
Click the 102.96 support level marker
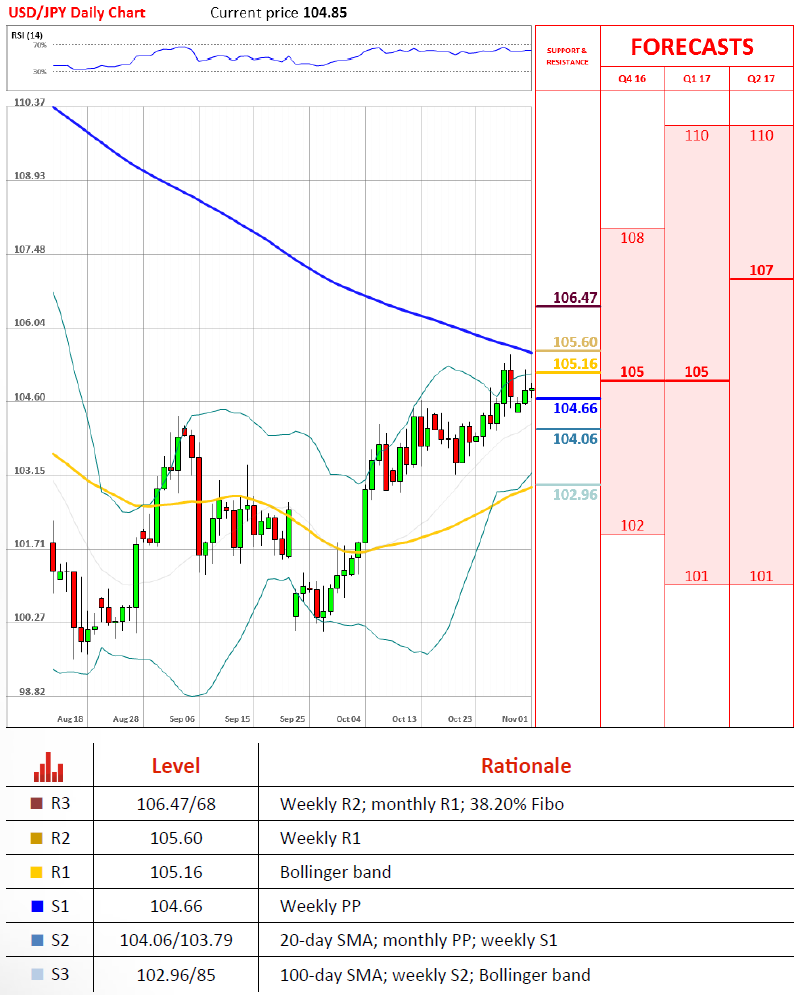pos(575,494)
